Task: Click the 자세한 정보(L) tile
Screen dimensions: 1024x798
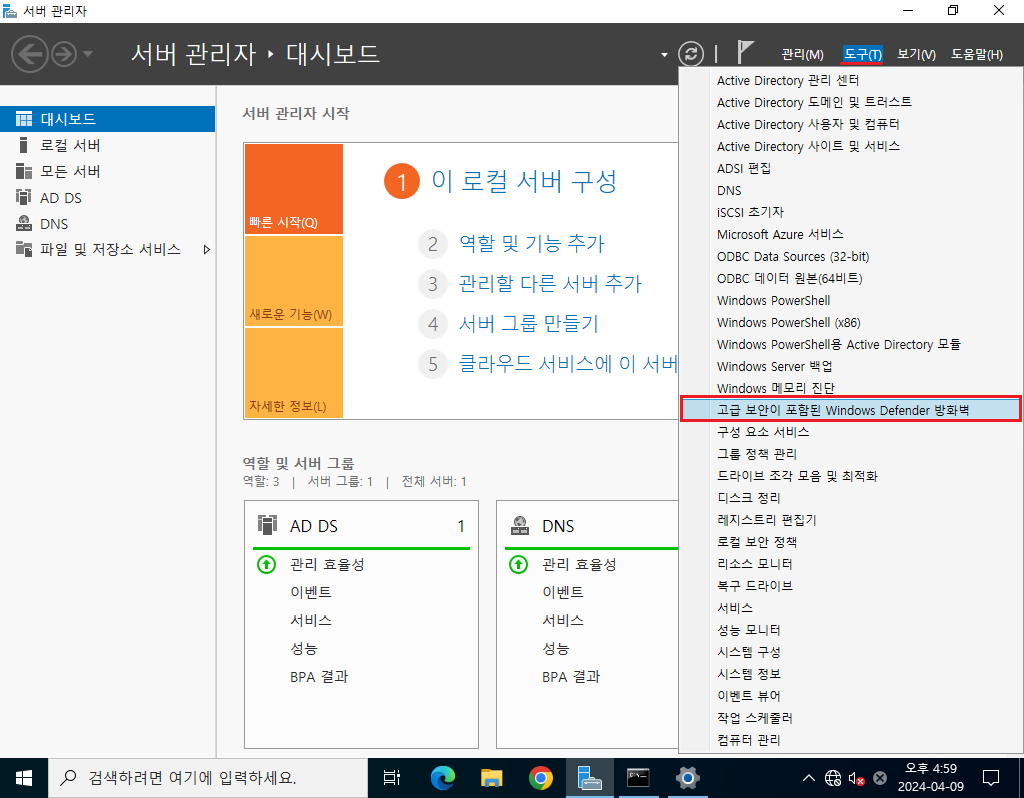Action: click(293, 372)
